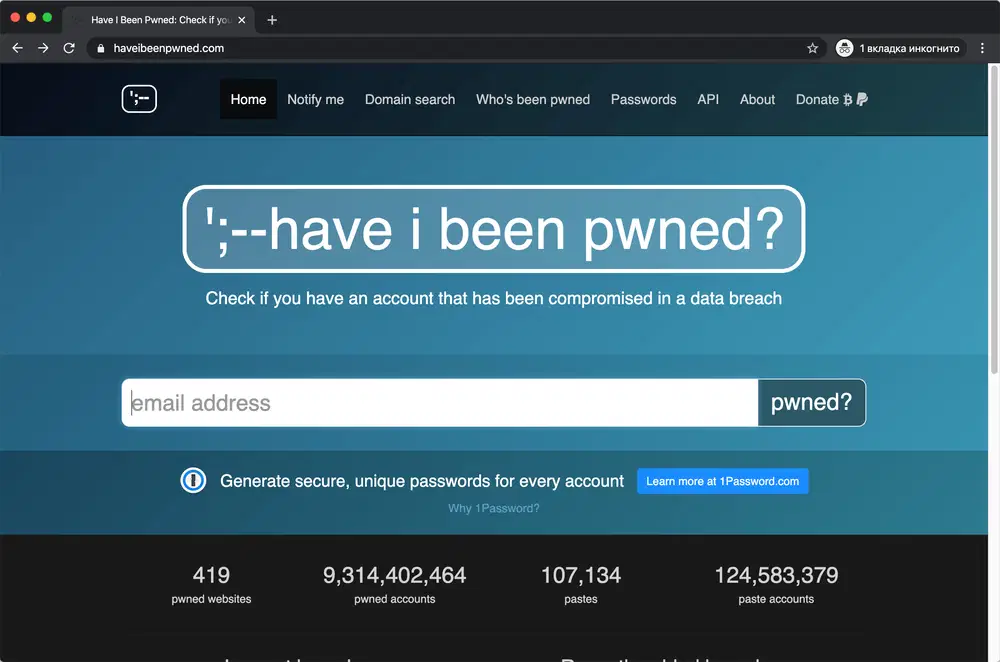Viewport: 1000px width, 662px height.
Task: Open the Why 1Password? link
Action: click(493, 508)
